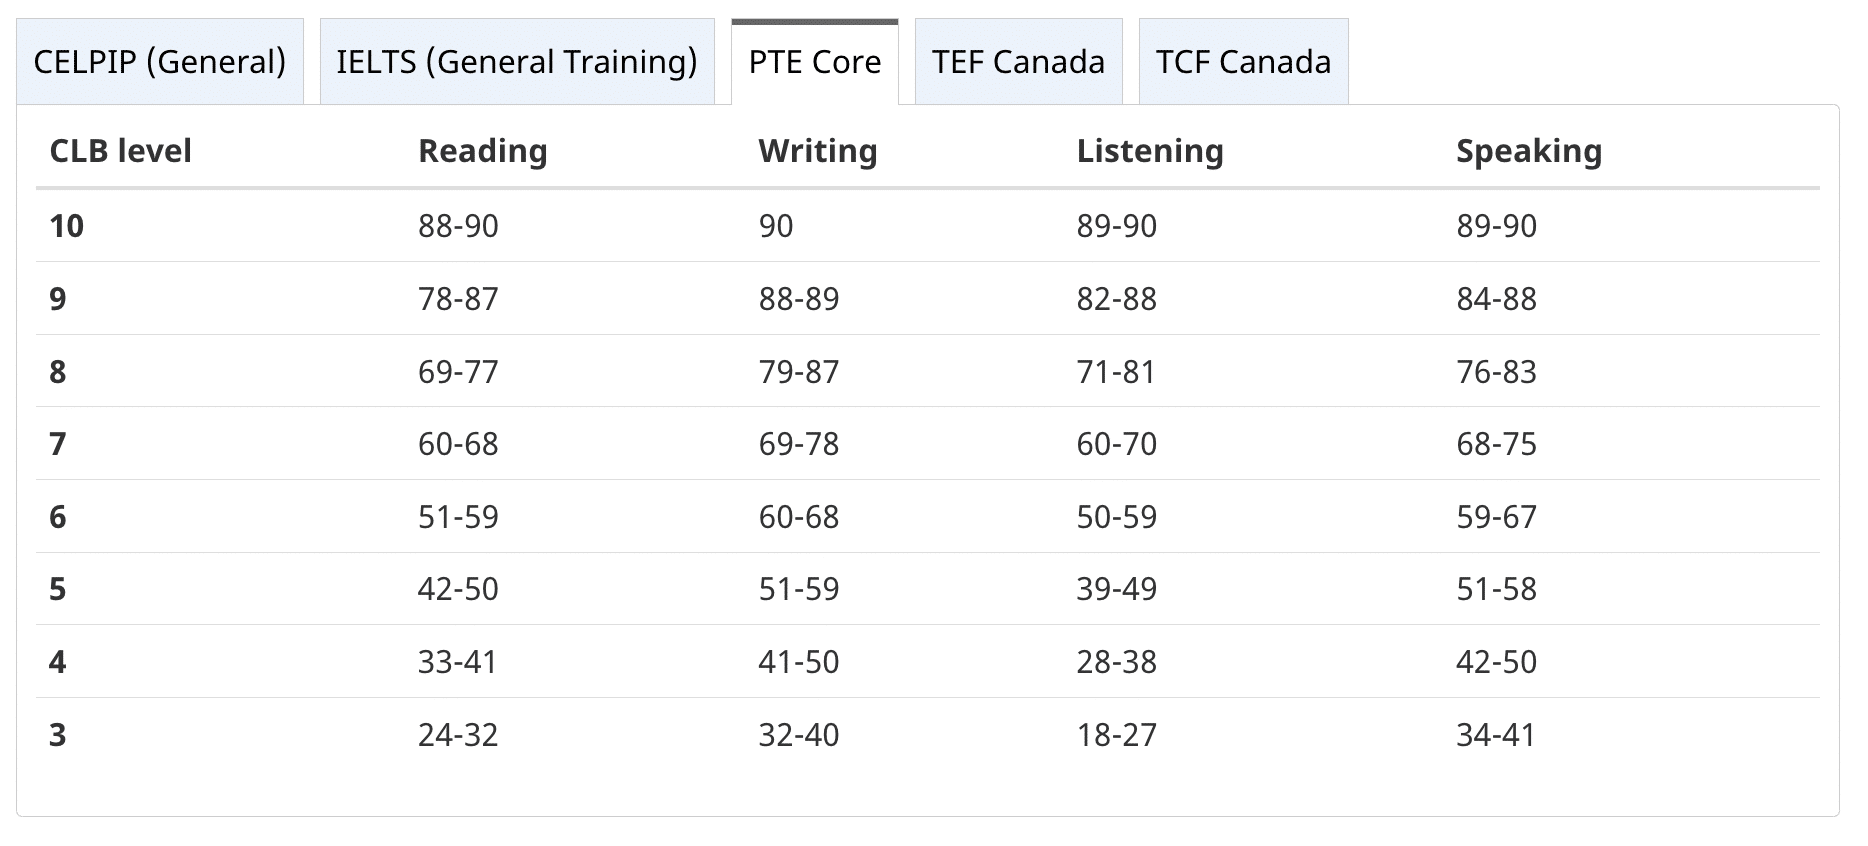Click Writing score 41-50 for CLB 4
The width and height of the screenshot is (1868, 846).
tap(798, 662)
